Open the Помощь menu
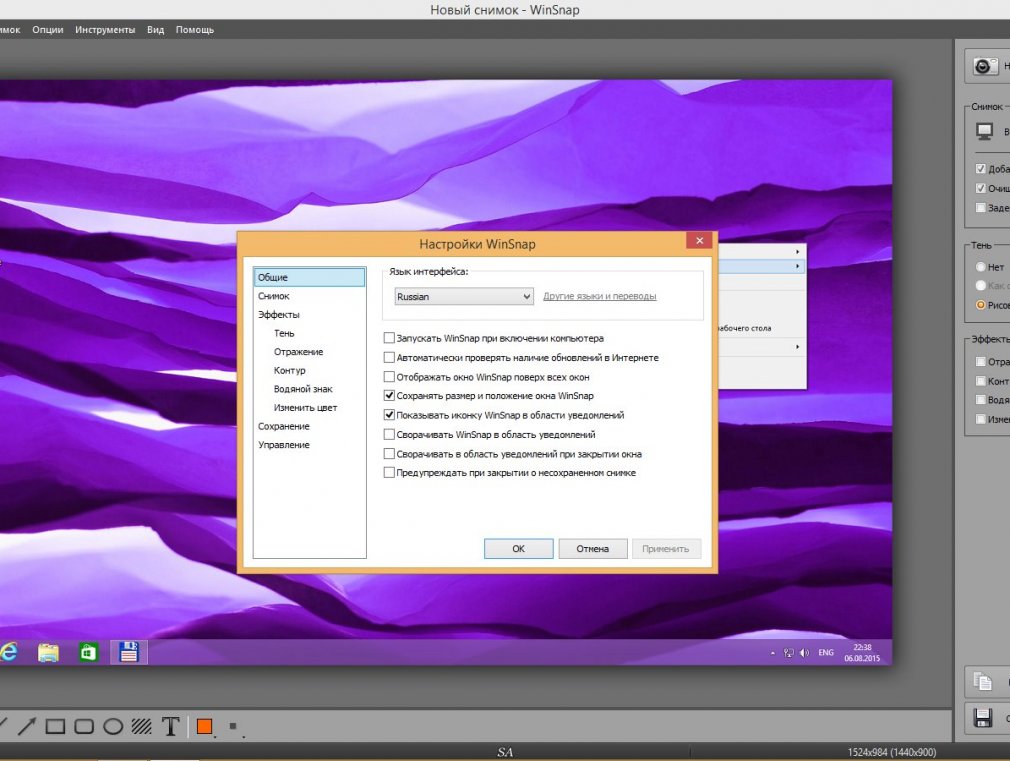This screenshot has width=1010, height=761. pyautogui.click(x=195, y=30)
